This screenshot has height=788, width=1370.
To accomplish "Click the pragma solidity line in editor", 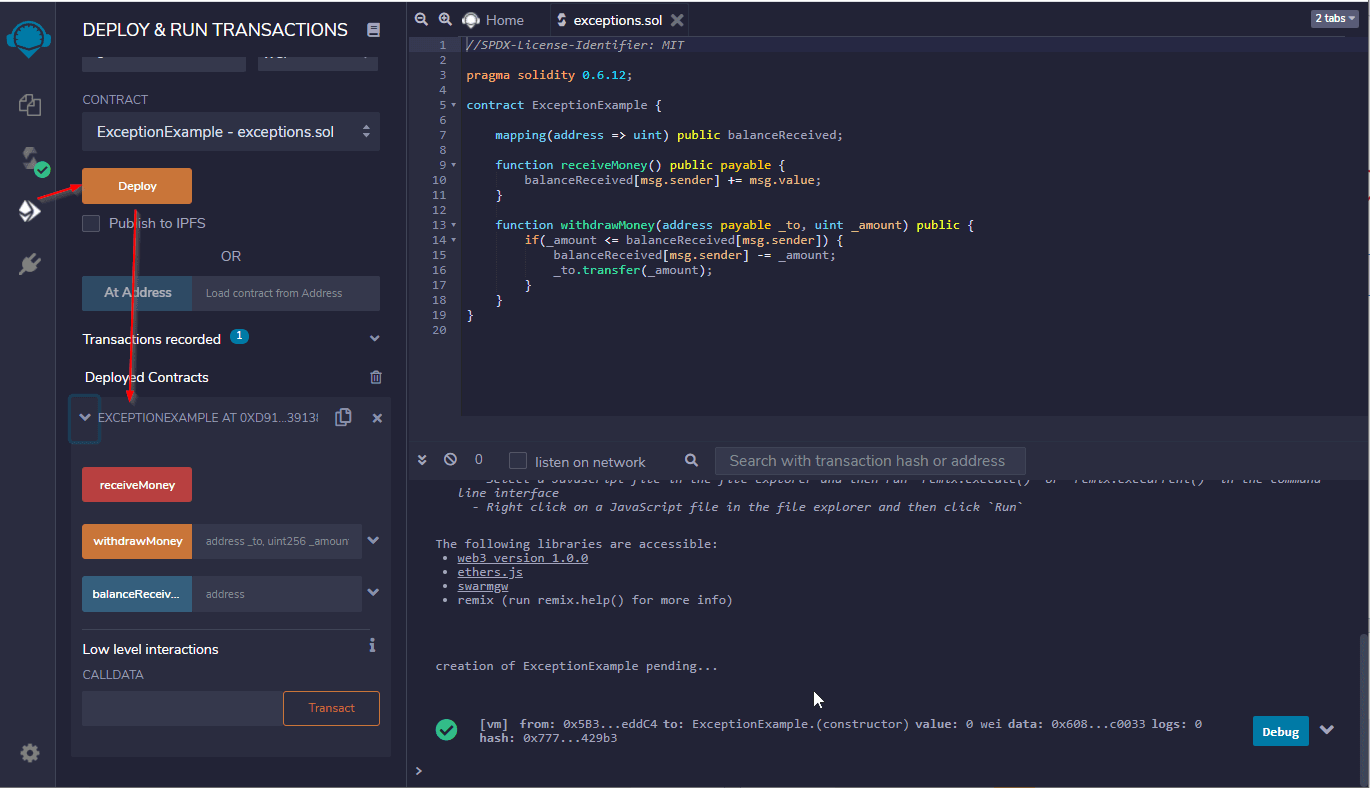I will pos(549,75).
